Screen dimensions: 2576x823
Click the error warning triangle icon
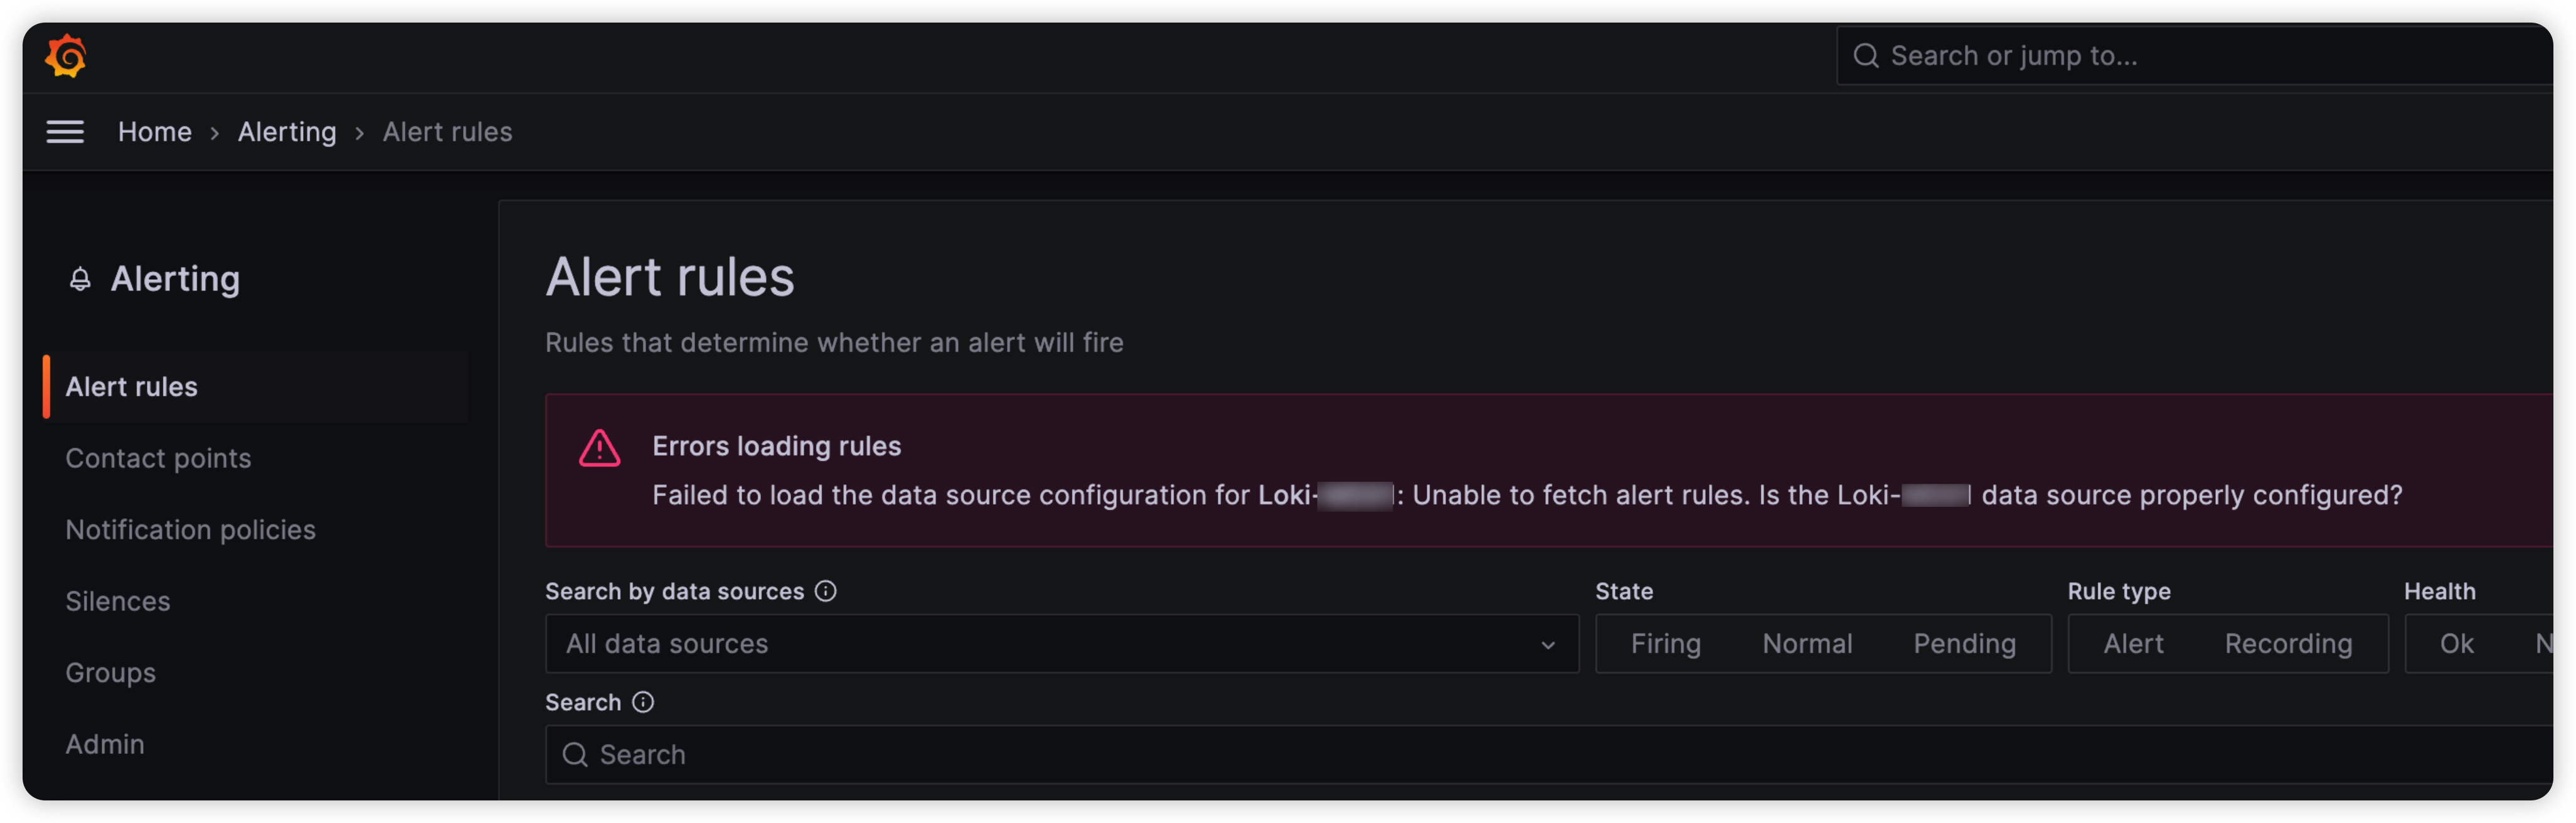599,448
